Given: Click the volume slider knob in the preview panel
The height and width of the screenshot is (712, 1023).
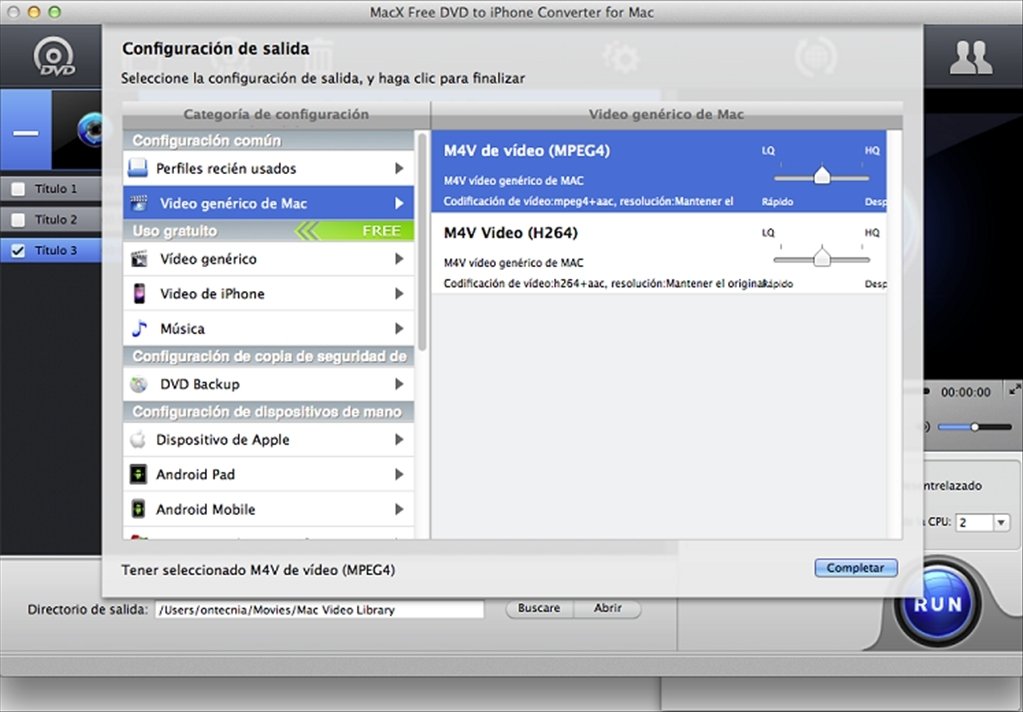Looking at the screenshot, I should pyautogui.click(x=975, y=427).
